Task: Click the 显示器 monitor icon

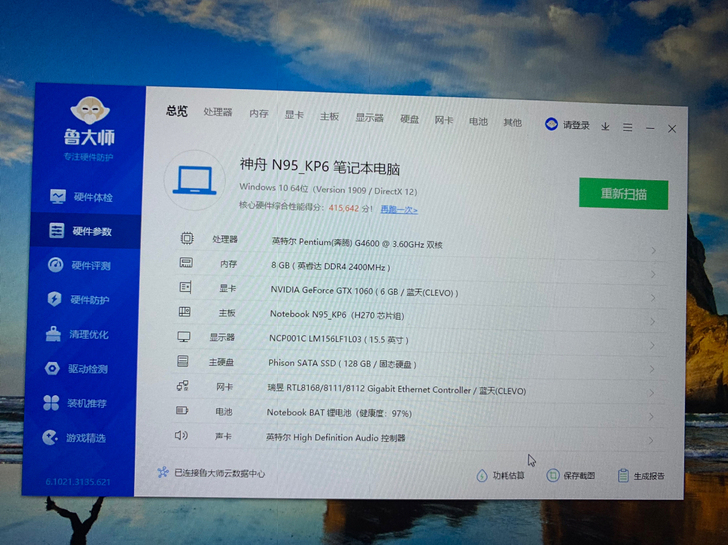Action: (x=184, y=337)
